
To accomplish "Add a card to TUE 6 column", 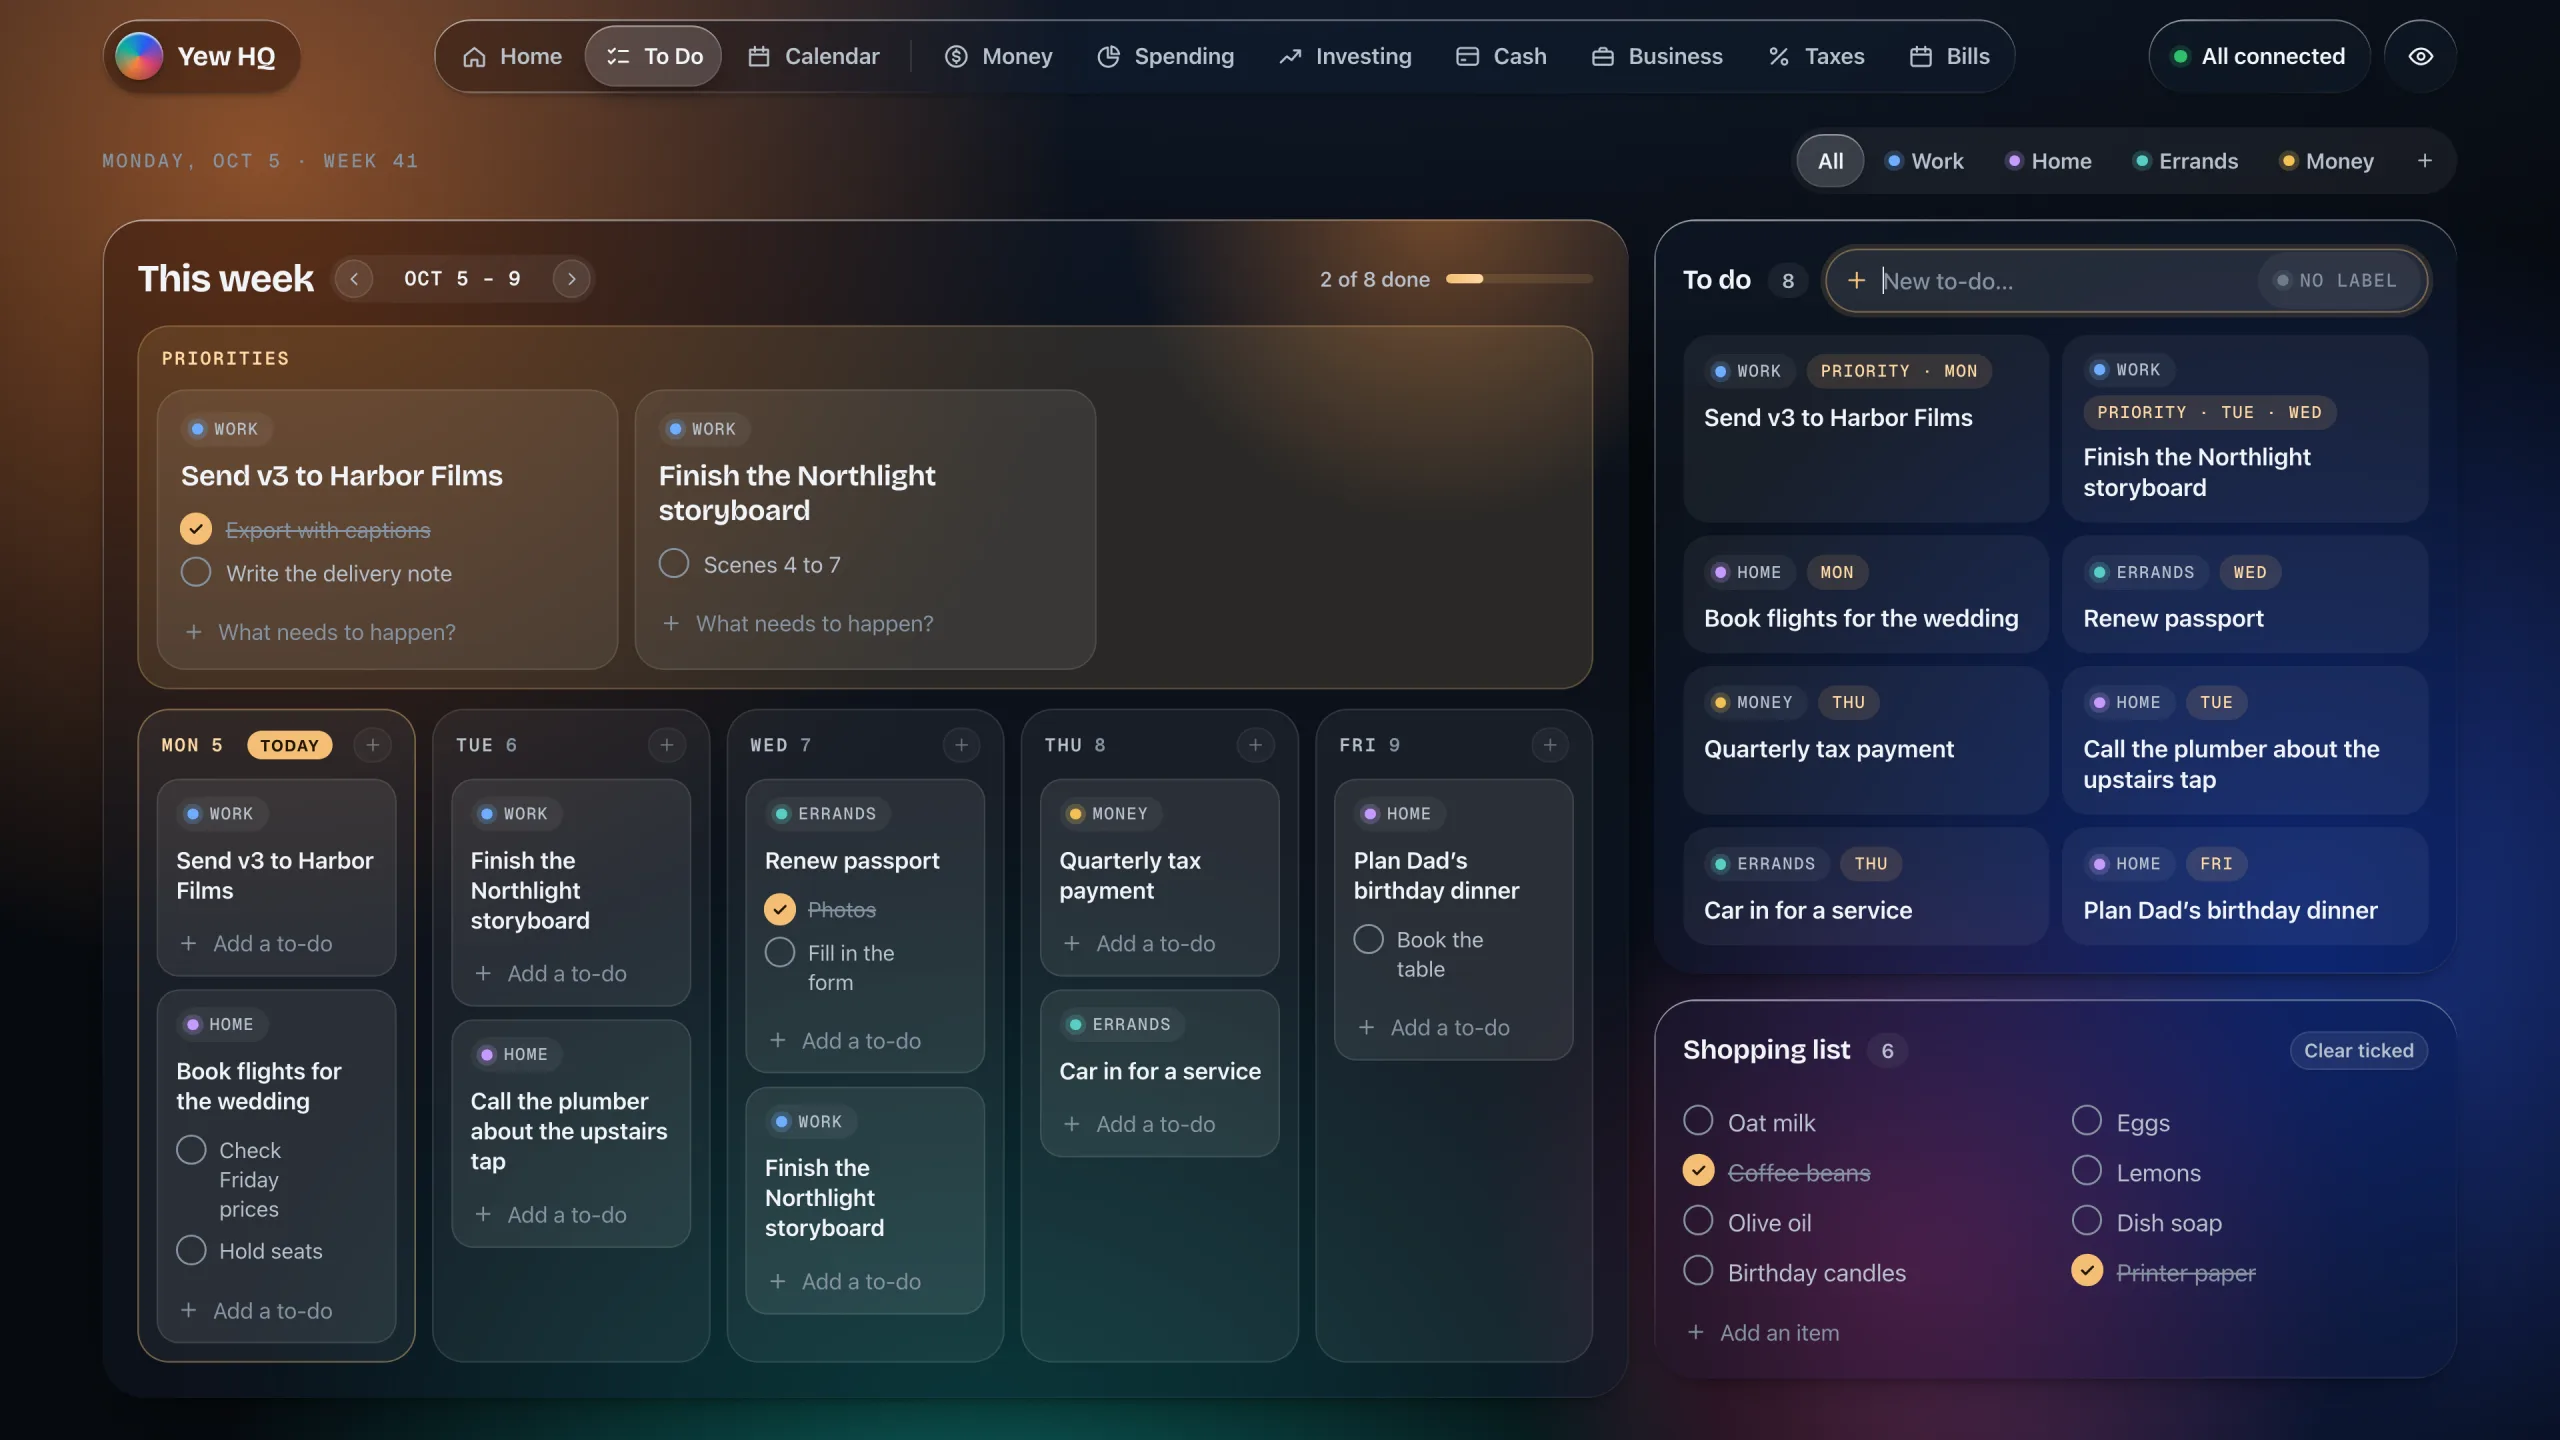I will (x=667, y=745).
